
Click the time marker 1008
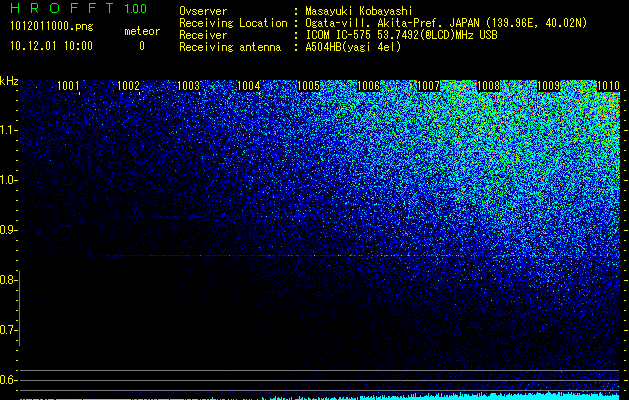click(x=488, y=86)
